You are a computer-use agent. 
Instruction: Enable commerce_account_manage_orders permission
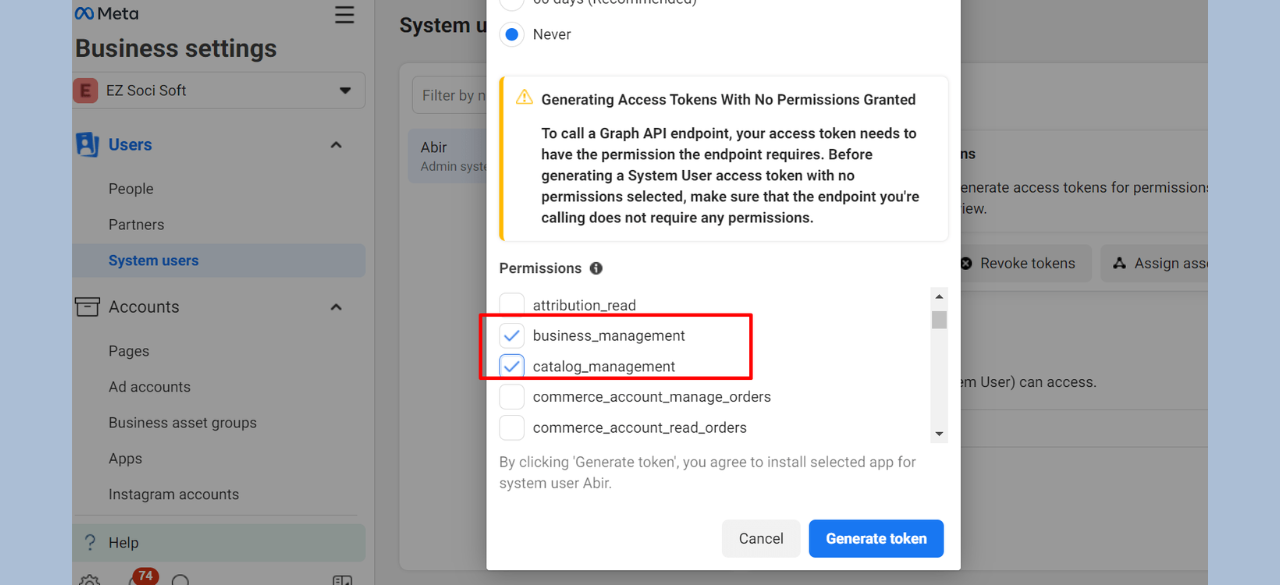(x=512, y=397)
